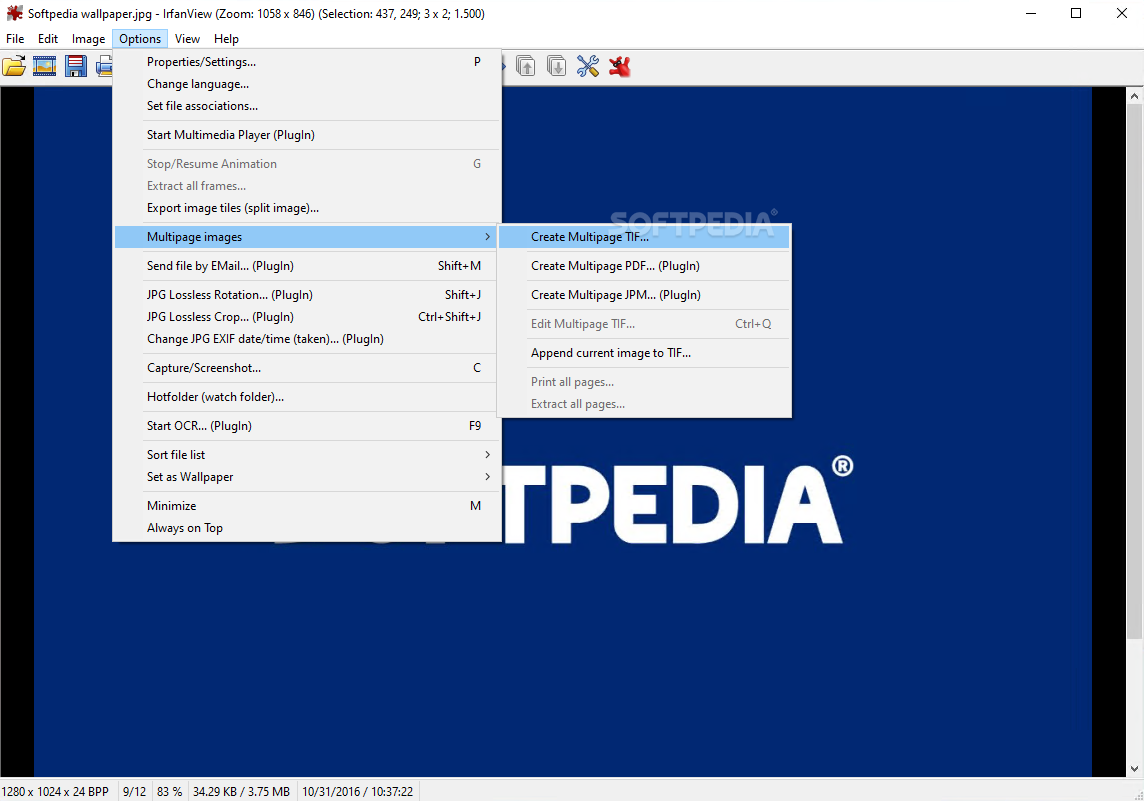Expand the Multipage images submenu
The height and width of the screenshot is (801, 1144).
(x=307, y=237)
